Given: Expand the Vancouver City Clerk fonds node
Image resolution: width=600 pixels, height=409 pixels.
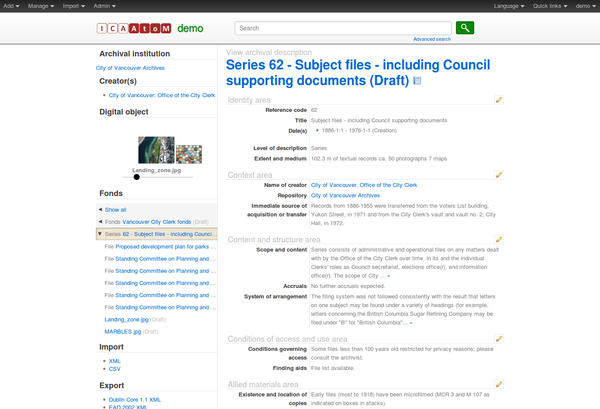Looking at the screenshot, I should click(99, 221).
